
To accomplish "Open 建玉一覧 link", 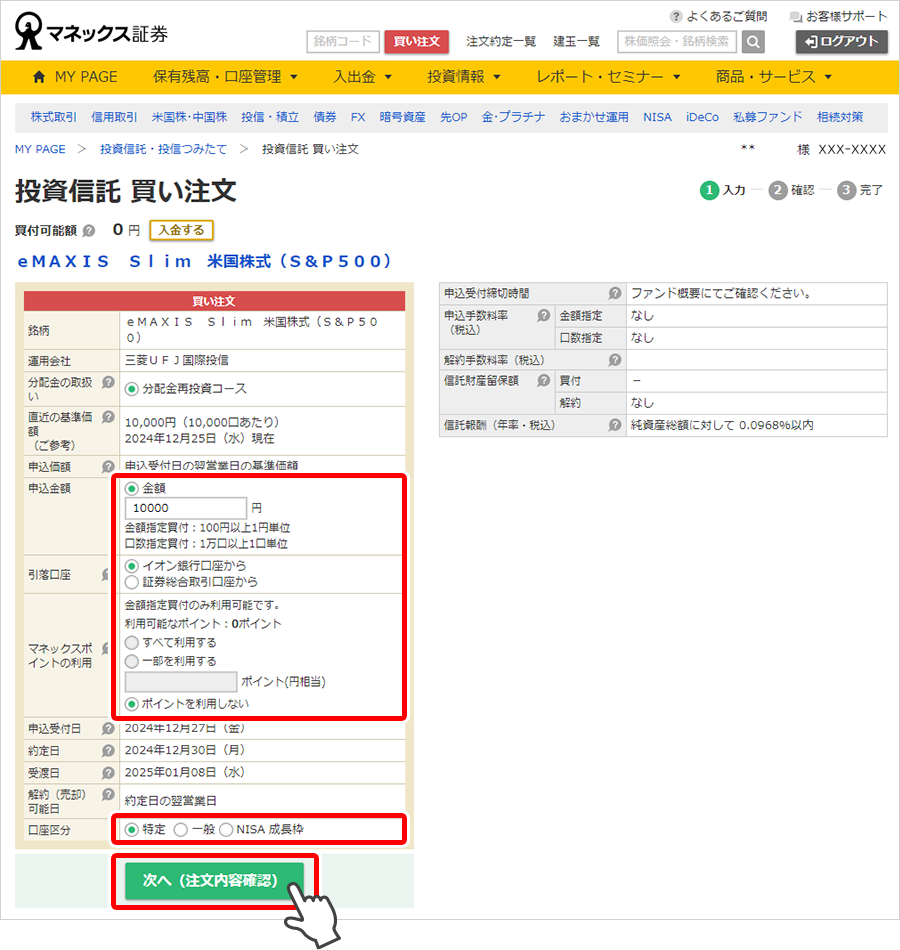I will pyautogui.click(x=576, y=42).
